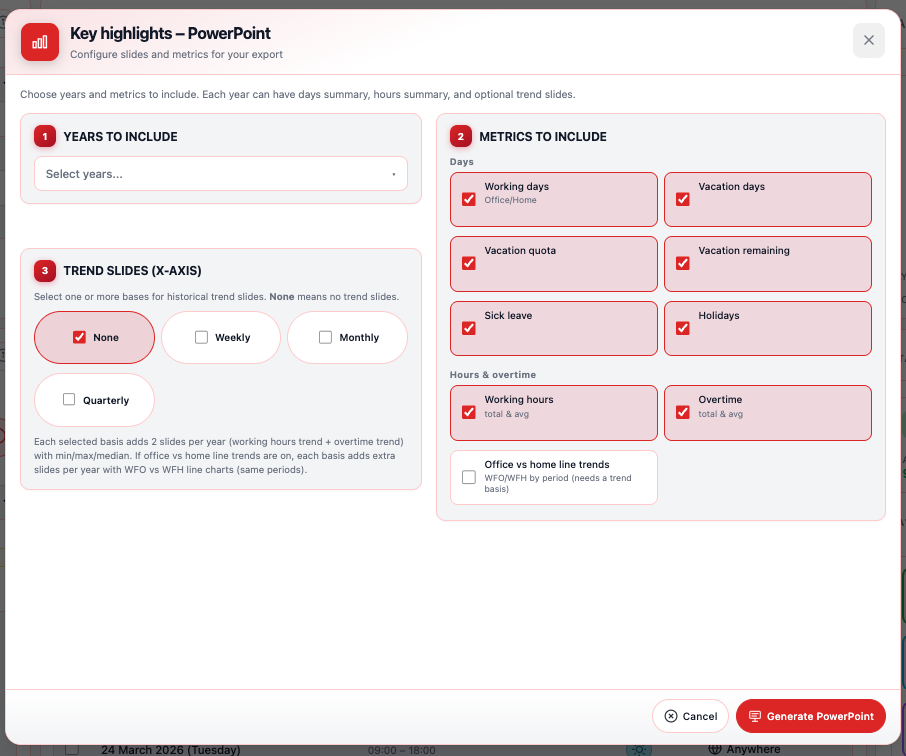The image size is (906, 756).
Task: Disable the Overtime metric
Action: 683,412
